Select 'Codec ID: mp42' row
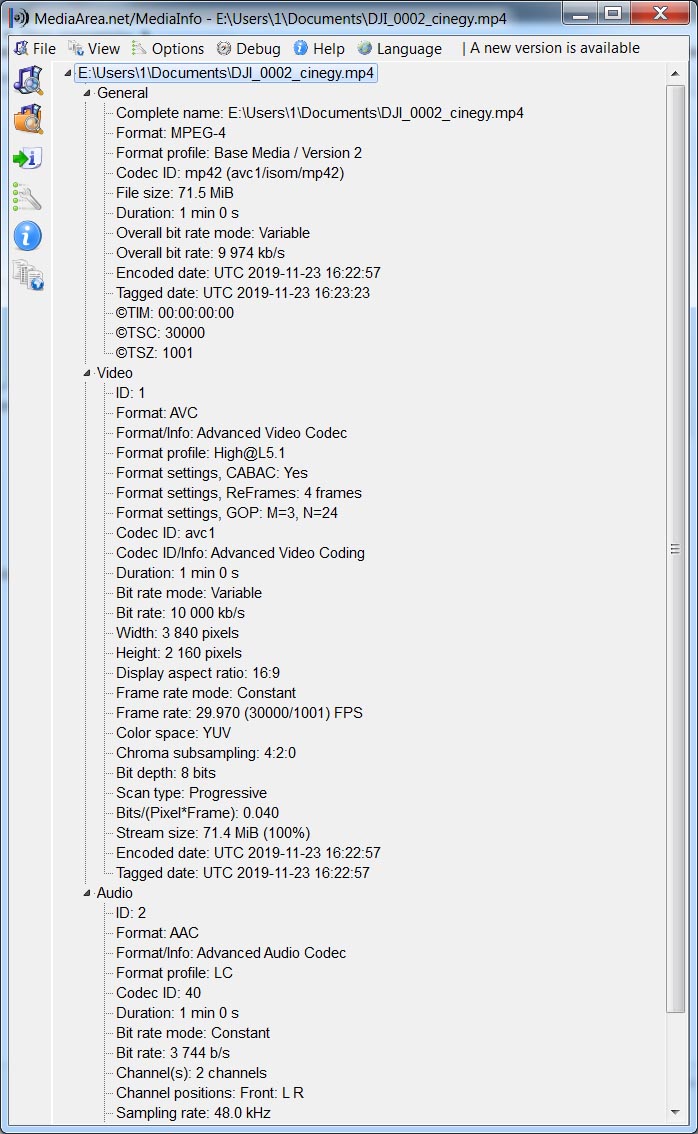Image resolution: width=698 pixels, height=1134 pixels. click(x=230, y=173)
